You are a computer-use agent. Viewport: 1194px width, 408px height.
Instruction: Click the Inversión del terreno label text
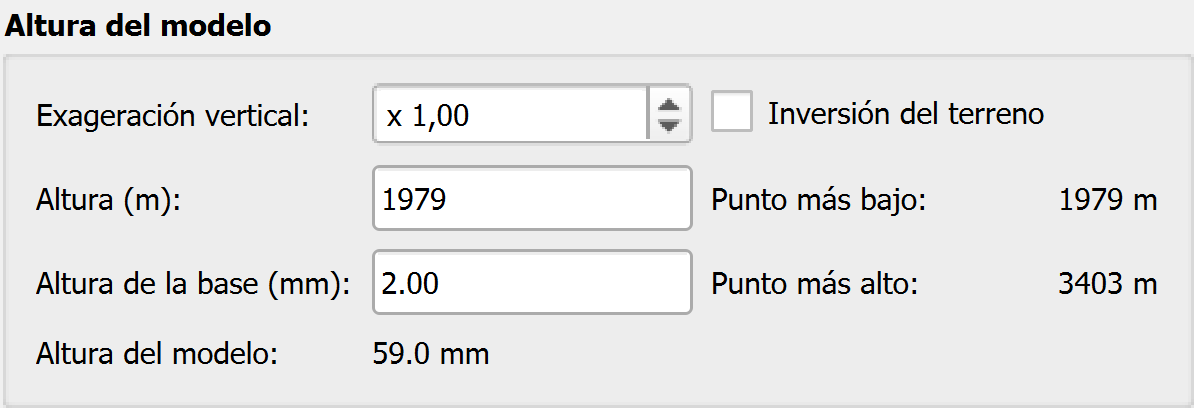[x=905, y=113]
